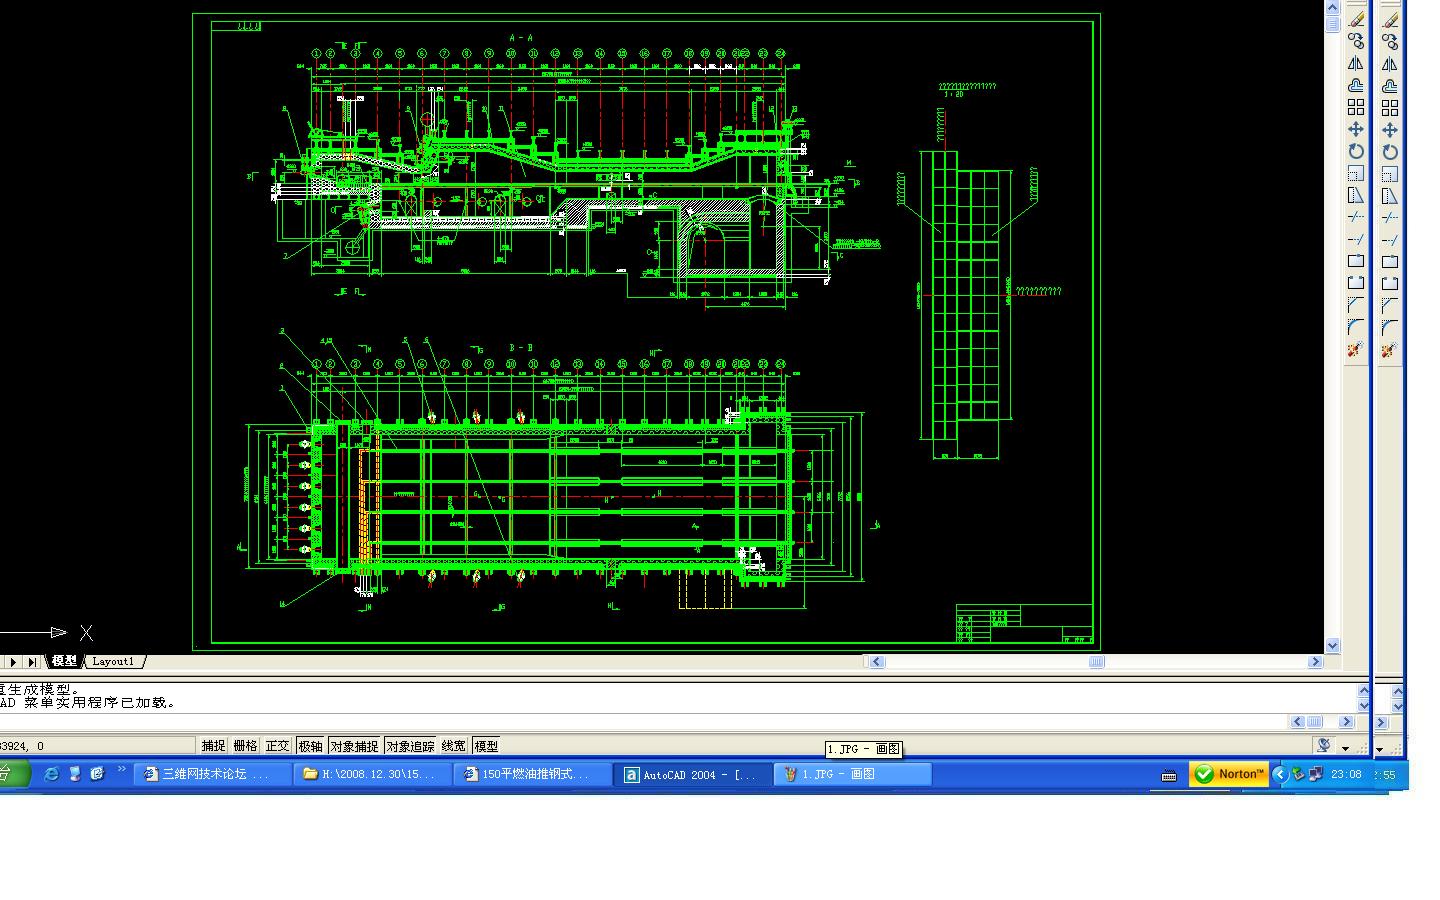Expand quick launch overflow chevron
This screenshot has width=1440, height=900.
(122, 770)
